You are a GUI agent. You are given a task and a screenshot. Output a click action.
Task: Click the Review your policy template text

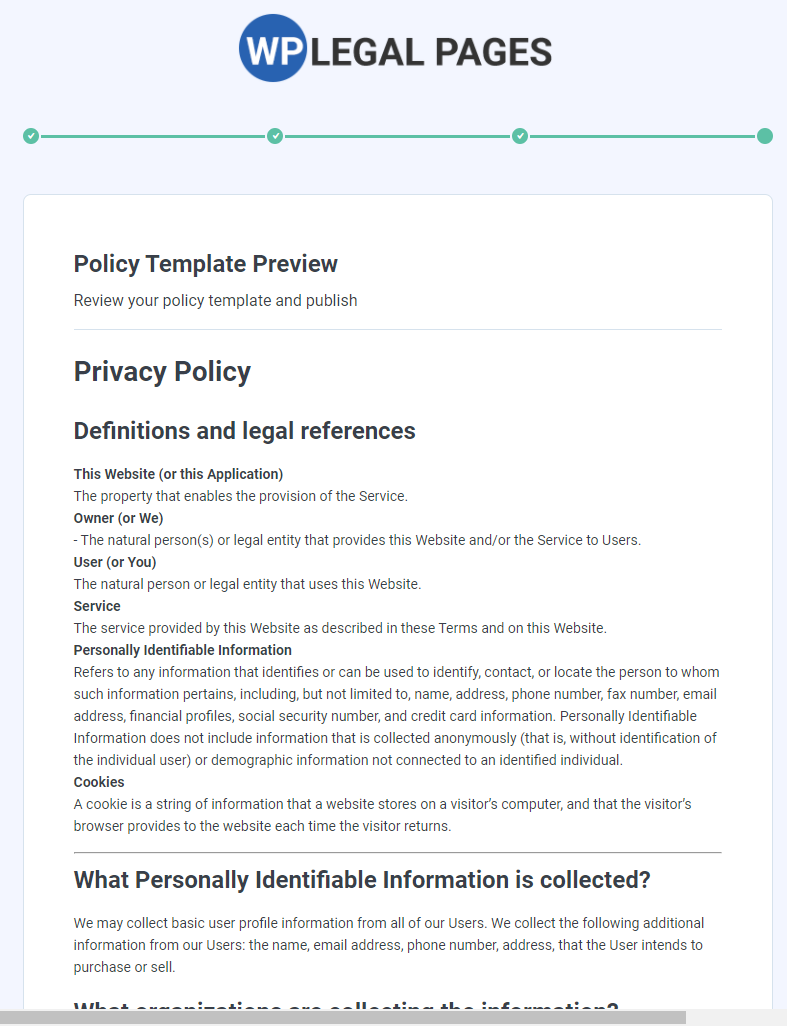[x=214, y=300]
